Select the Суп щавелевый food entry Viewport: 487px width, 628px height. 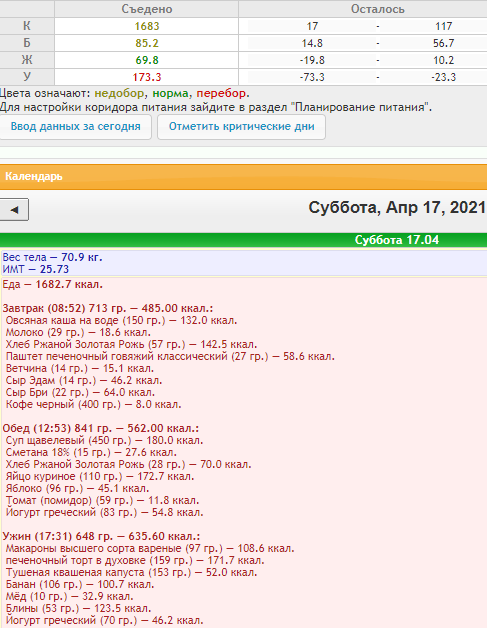tap(104, 440)
